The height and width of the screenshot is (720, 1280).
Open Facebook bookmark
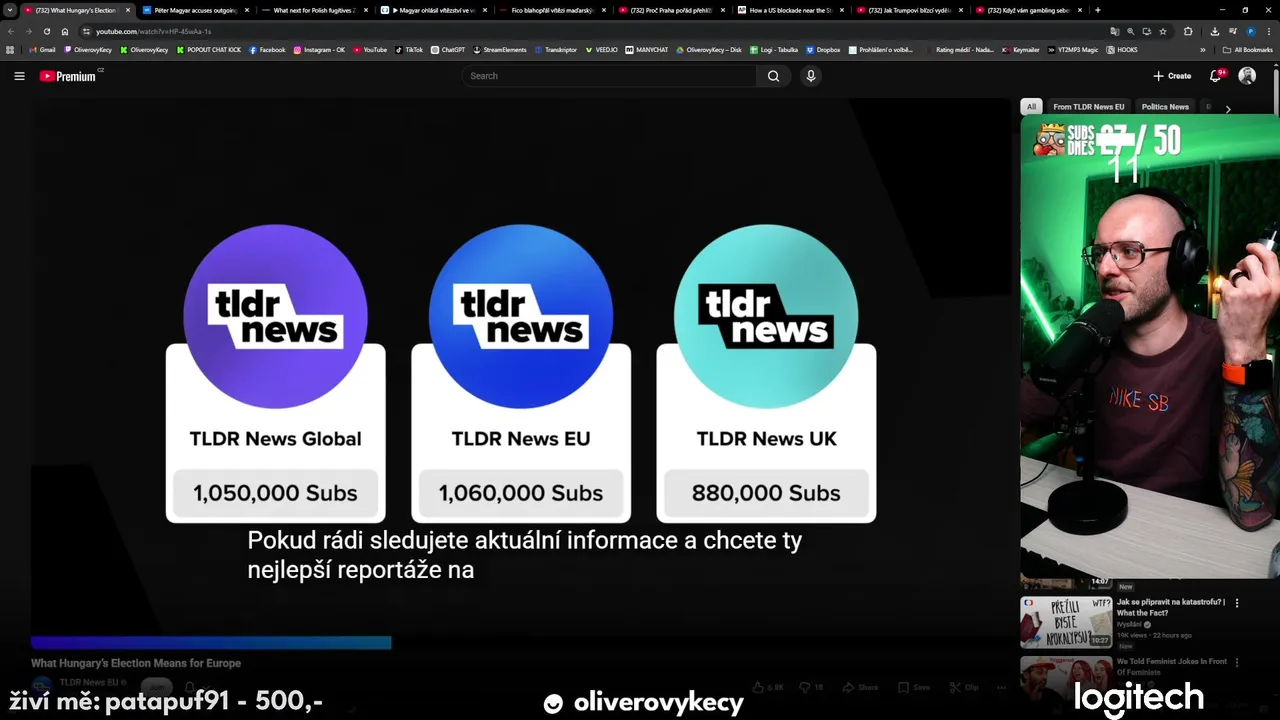(x=267, y=49)
